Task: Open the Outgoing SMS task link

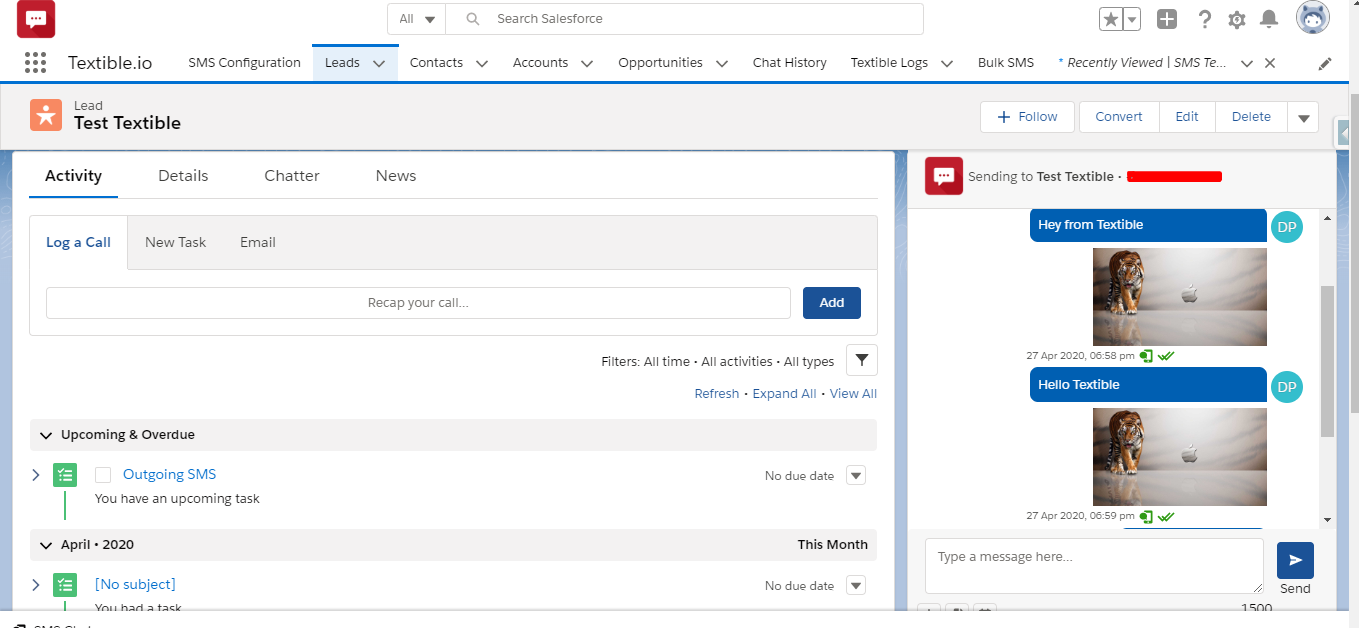Action: pyautogui.click(x=169, y=475)
